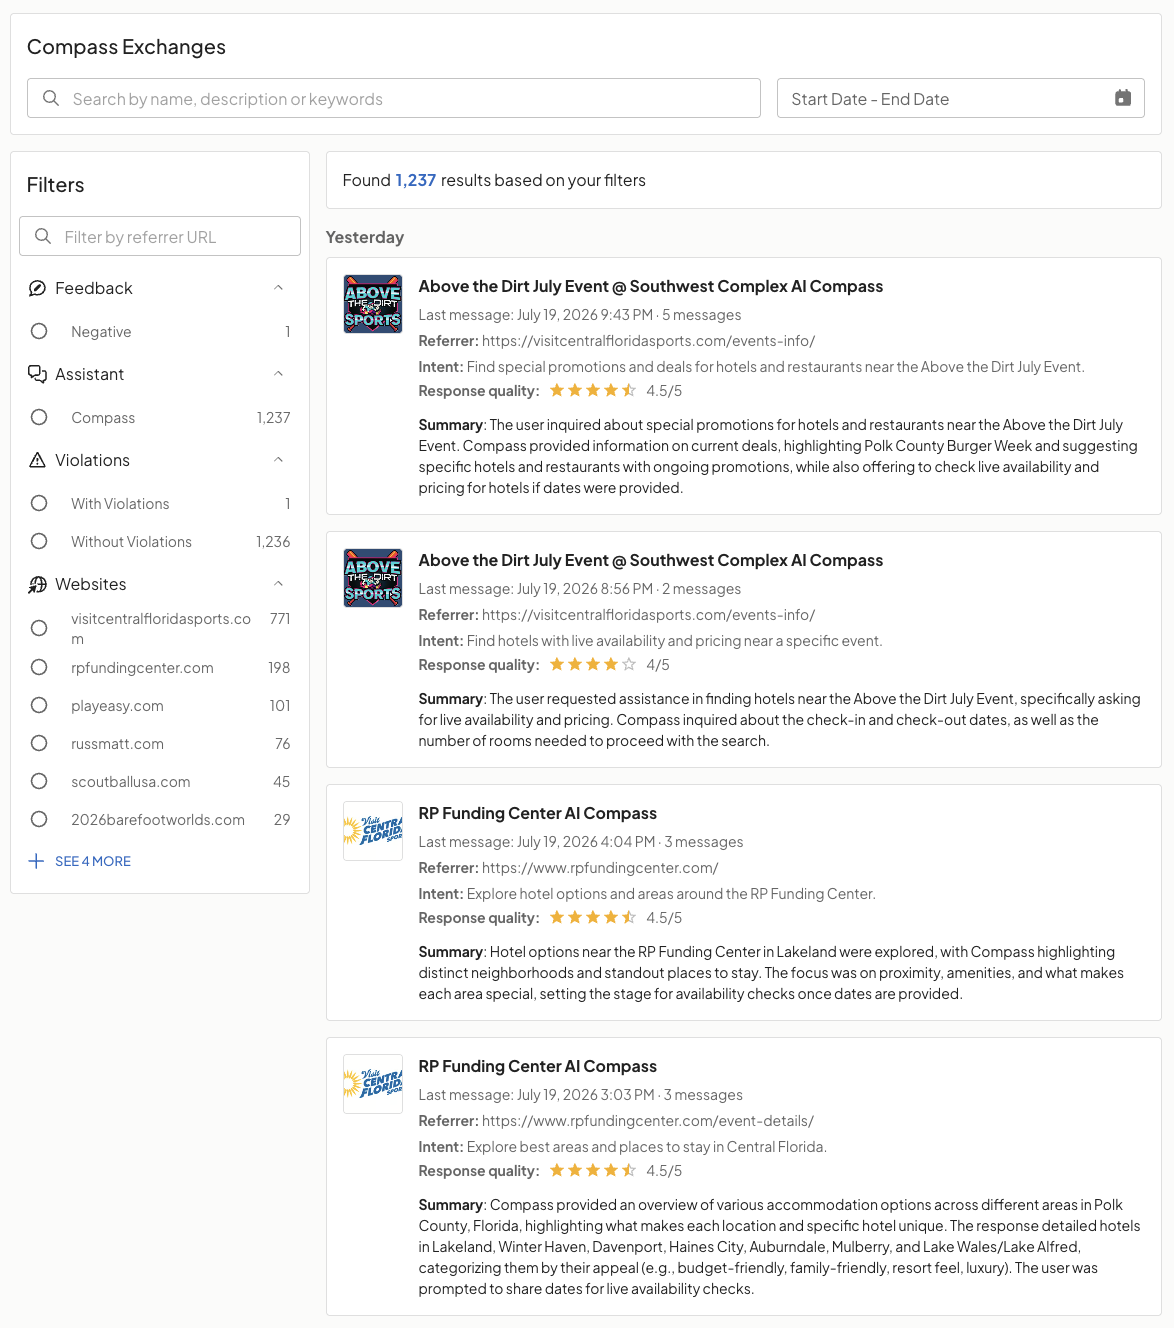Click 'Last message: July 19, 2026 8:56 PM' text
Screen dimensions: 1174x1328
536,589
